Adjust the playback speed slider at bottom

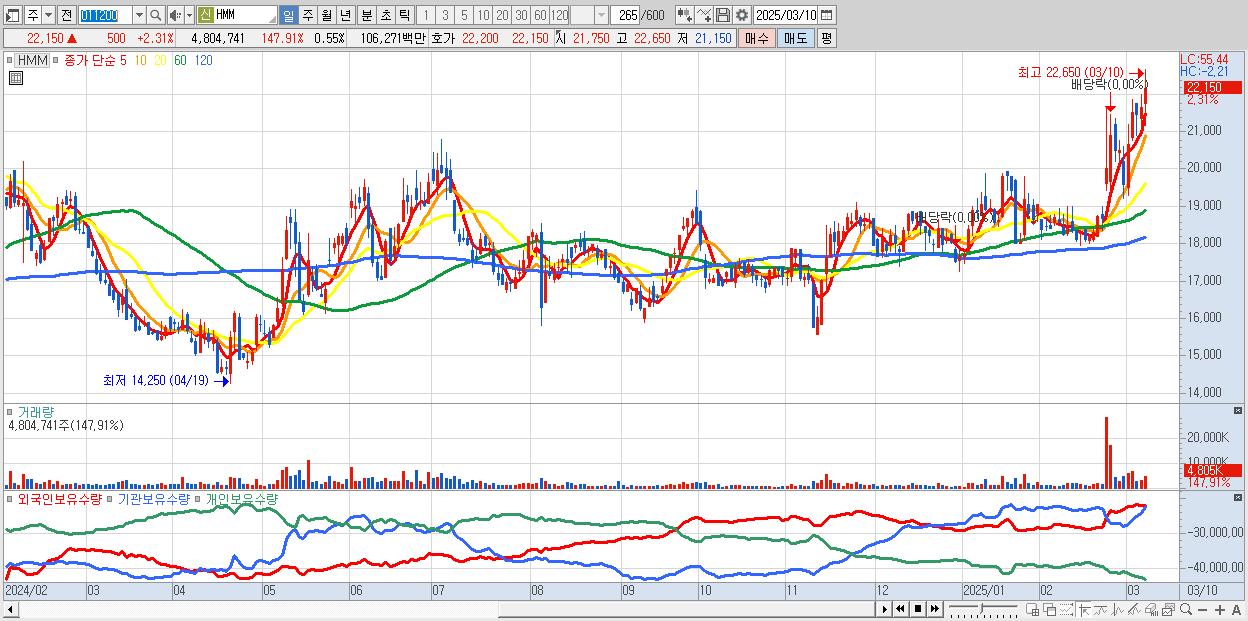tap(983, 609)
